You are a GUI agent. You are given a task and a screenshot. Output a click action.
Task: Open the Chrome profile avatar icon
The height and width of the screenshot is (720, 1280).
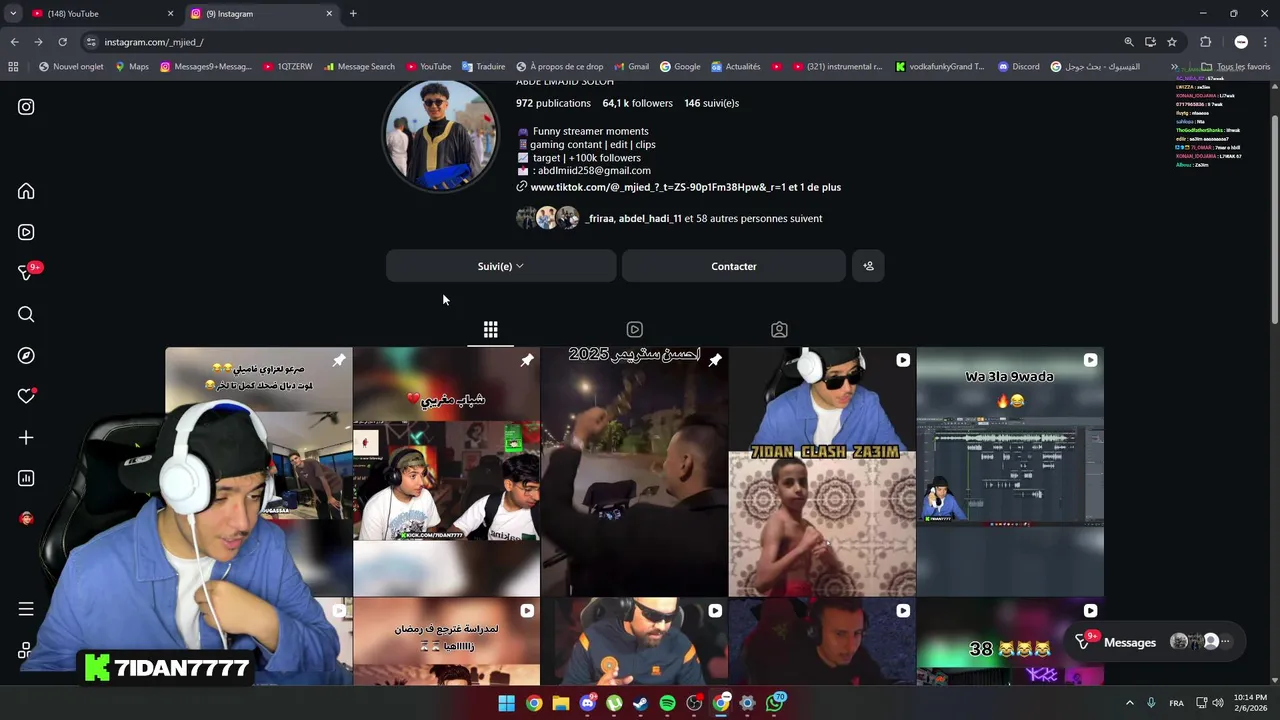[1241, 42]
